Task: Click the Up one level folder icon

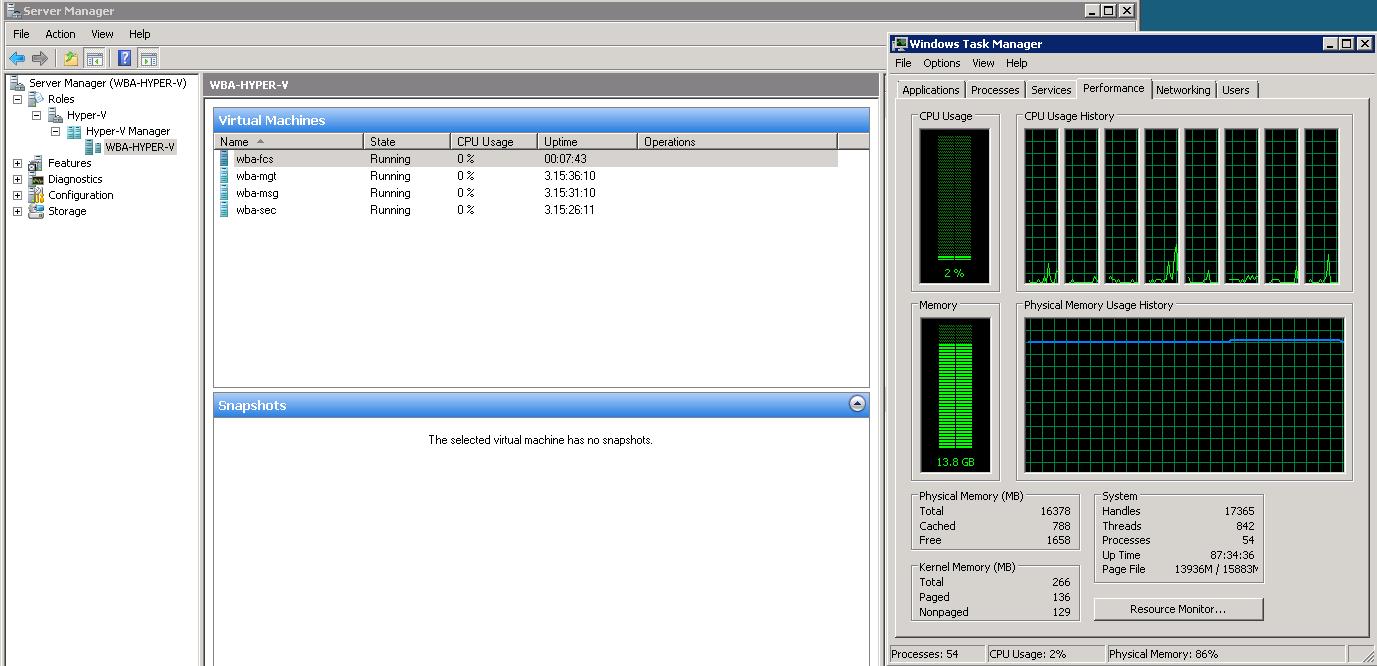Action: pos(71,58)
